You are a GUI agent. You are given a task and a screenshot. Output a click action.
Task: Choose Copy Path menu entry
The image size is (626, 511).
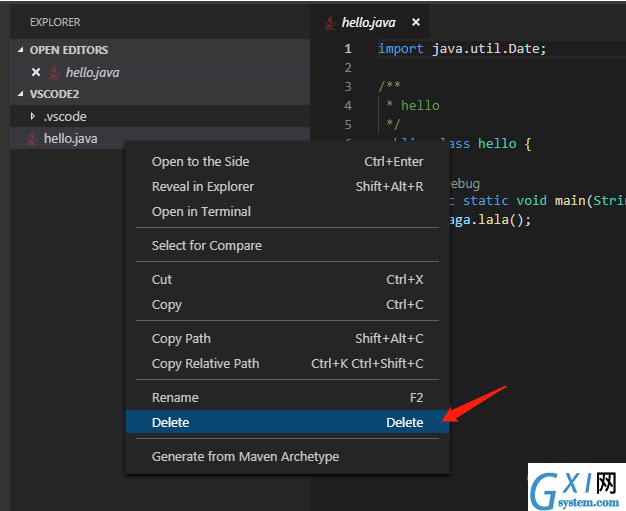287,339
